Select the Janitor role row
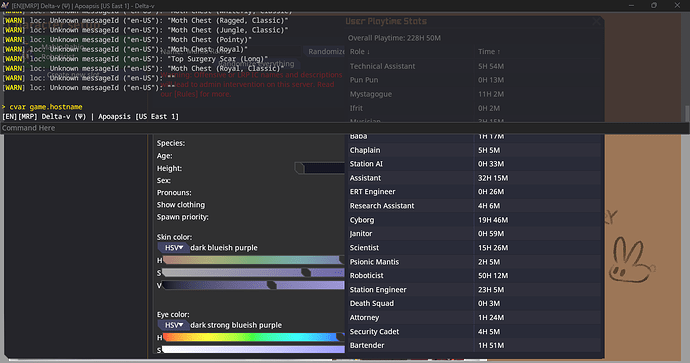Image resolution: width=690 pixels, height=363 pixels. click(x=474, y=234)
